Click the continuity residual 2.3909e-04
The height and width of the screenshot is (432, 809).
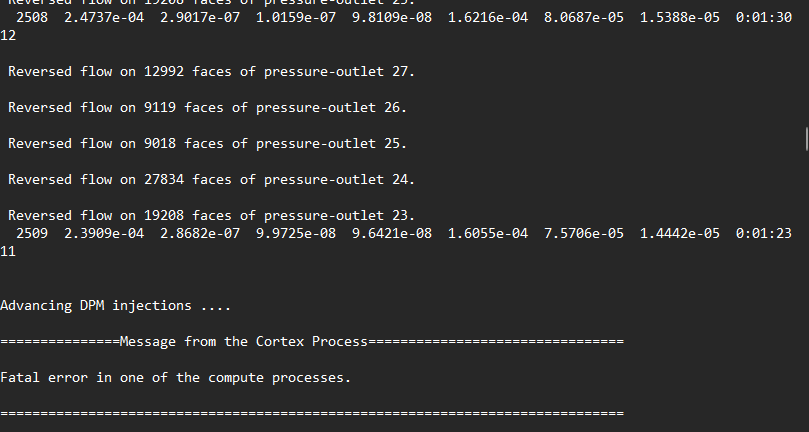point(104,233)
